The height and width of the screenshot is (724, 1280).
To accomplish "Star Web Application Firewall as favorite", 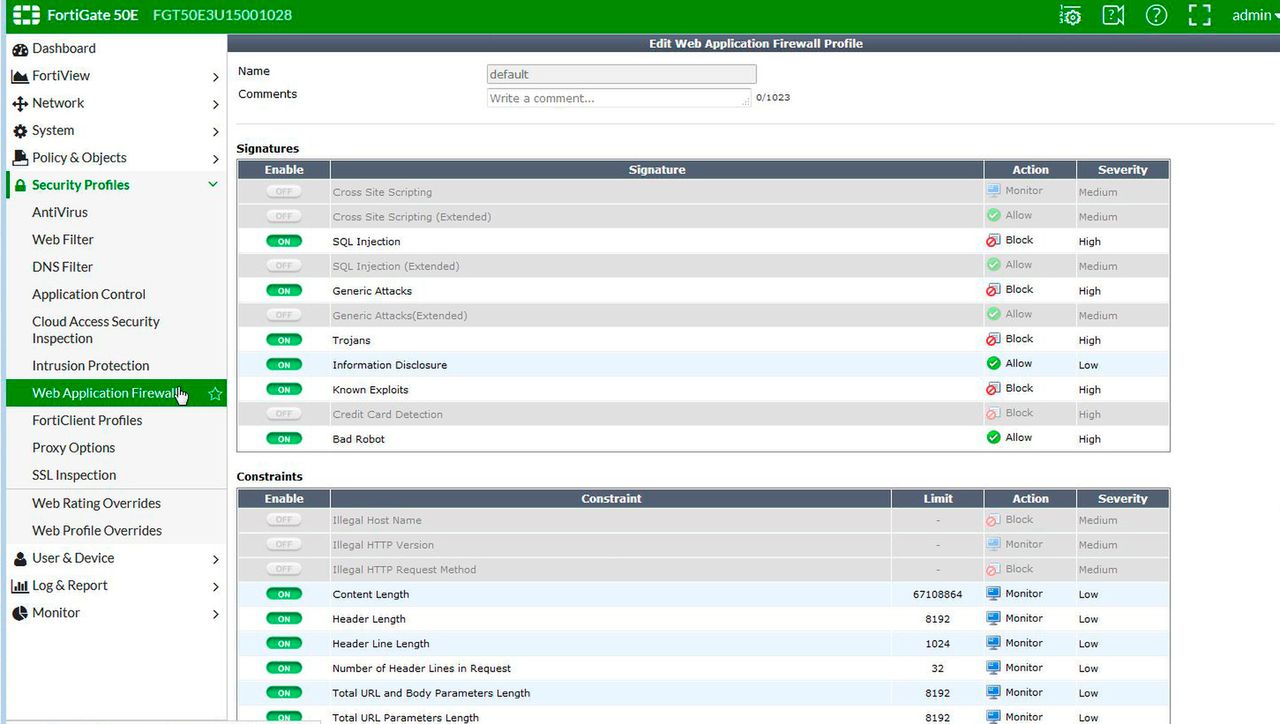I will pyautogui.click(x=214, y=394).
